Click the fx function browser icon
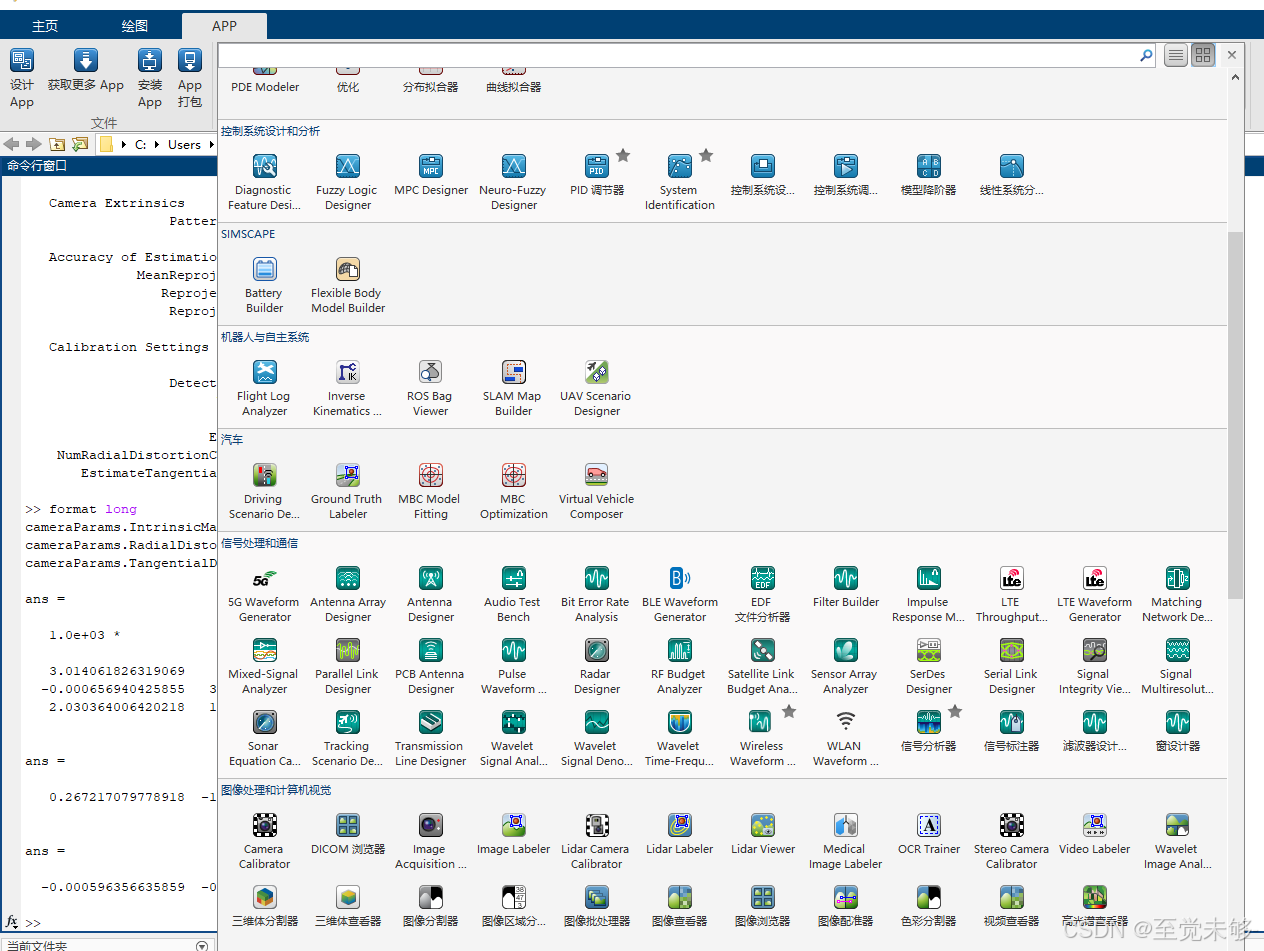Image resolution: width=1264 pixels, height=951 pixels. [x=12, y=922]
